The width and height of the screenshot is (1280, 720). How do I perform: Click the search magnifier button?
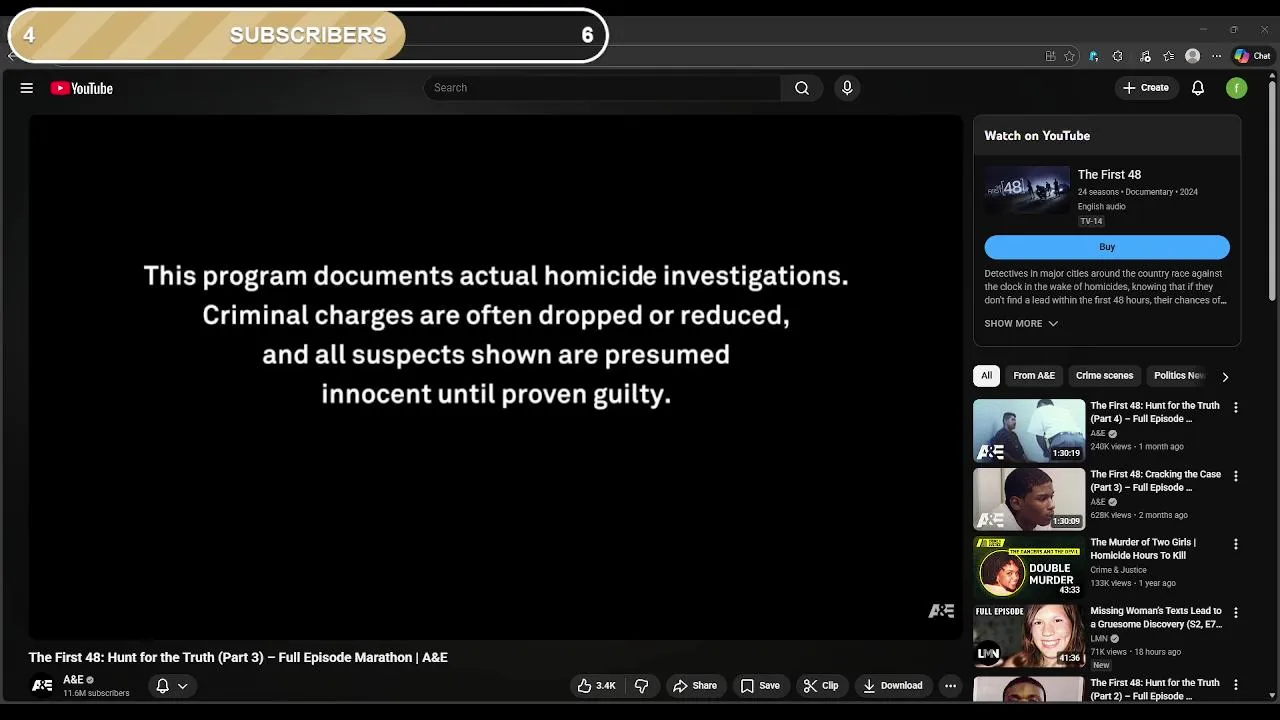click(x=802, y=88)
